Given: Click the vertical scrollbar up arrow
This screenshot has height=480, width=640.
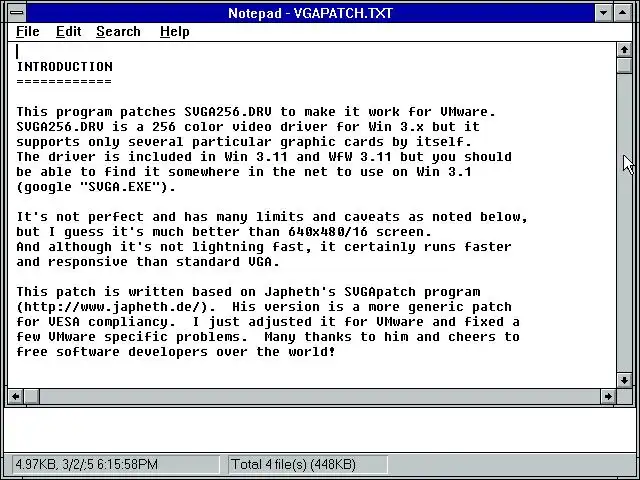Looking at the screenshot, I should 624,50.
